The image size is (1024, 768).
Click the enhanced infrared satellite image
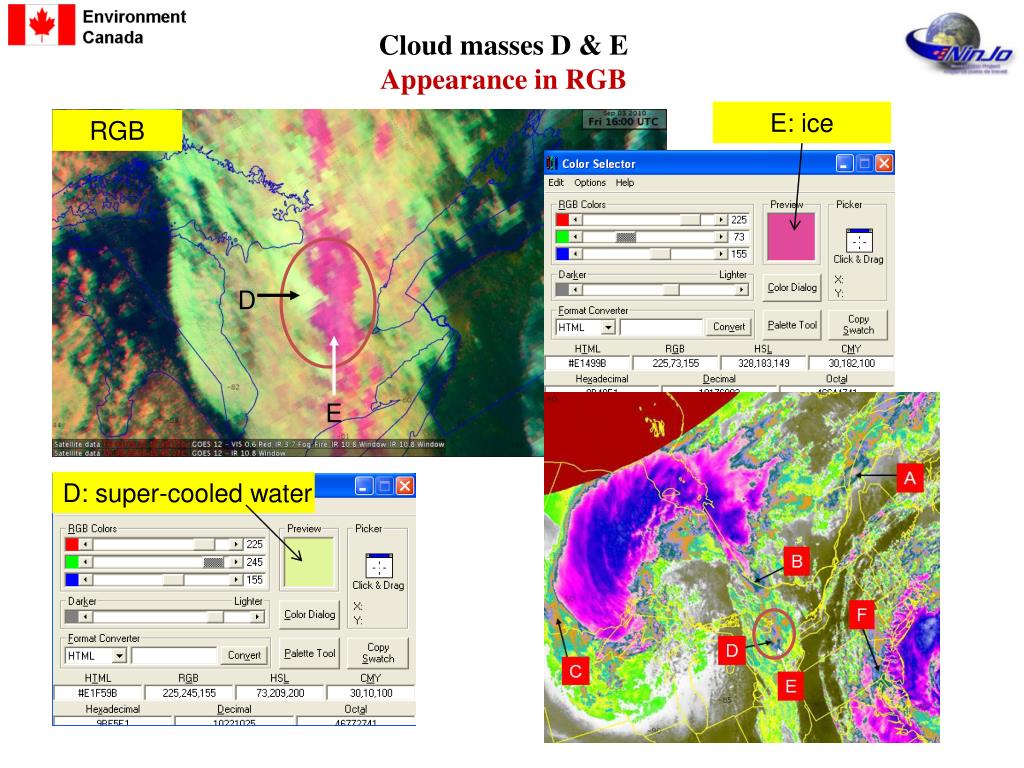pyautogui.click(x=742, y=567)
